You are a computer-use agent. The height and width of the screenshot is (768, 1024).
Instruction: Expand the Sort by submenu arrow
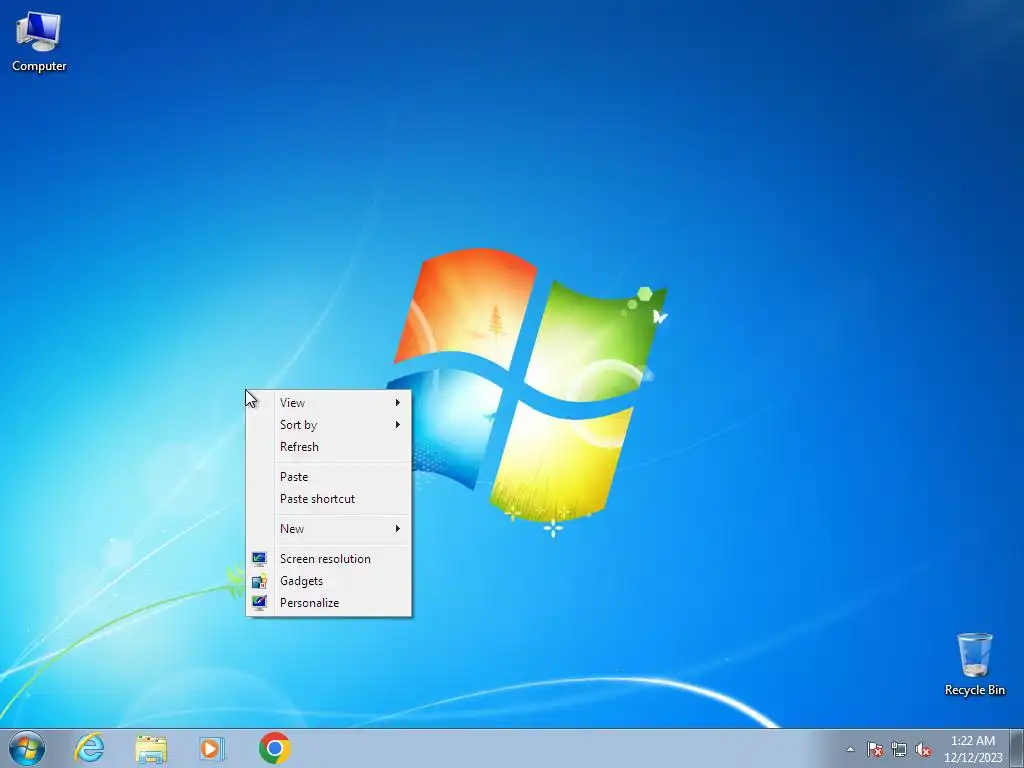(397, 424)
